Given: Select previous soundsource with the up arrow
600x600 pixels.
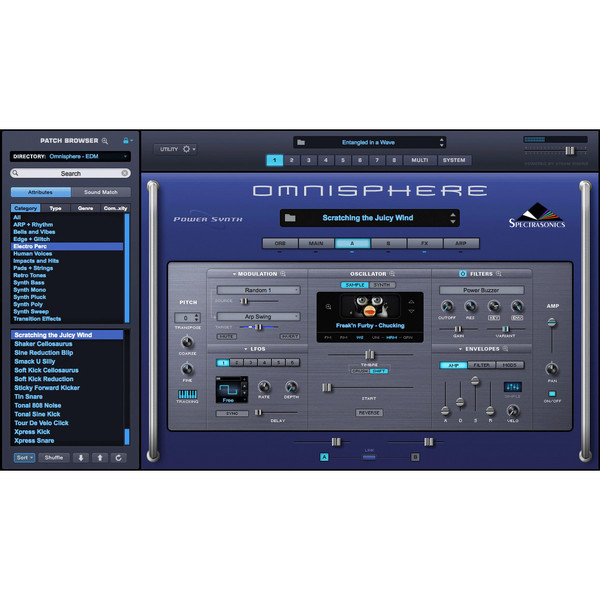Looking at the screenshot, I should click(x=411, y=302).
